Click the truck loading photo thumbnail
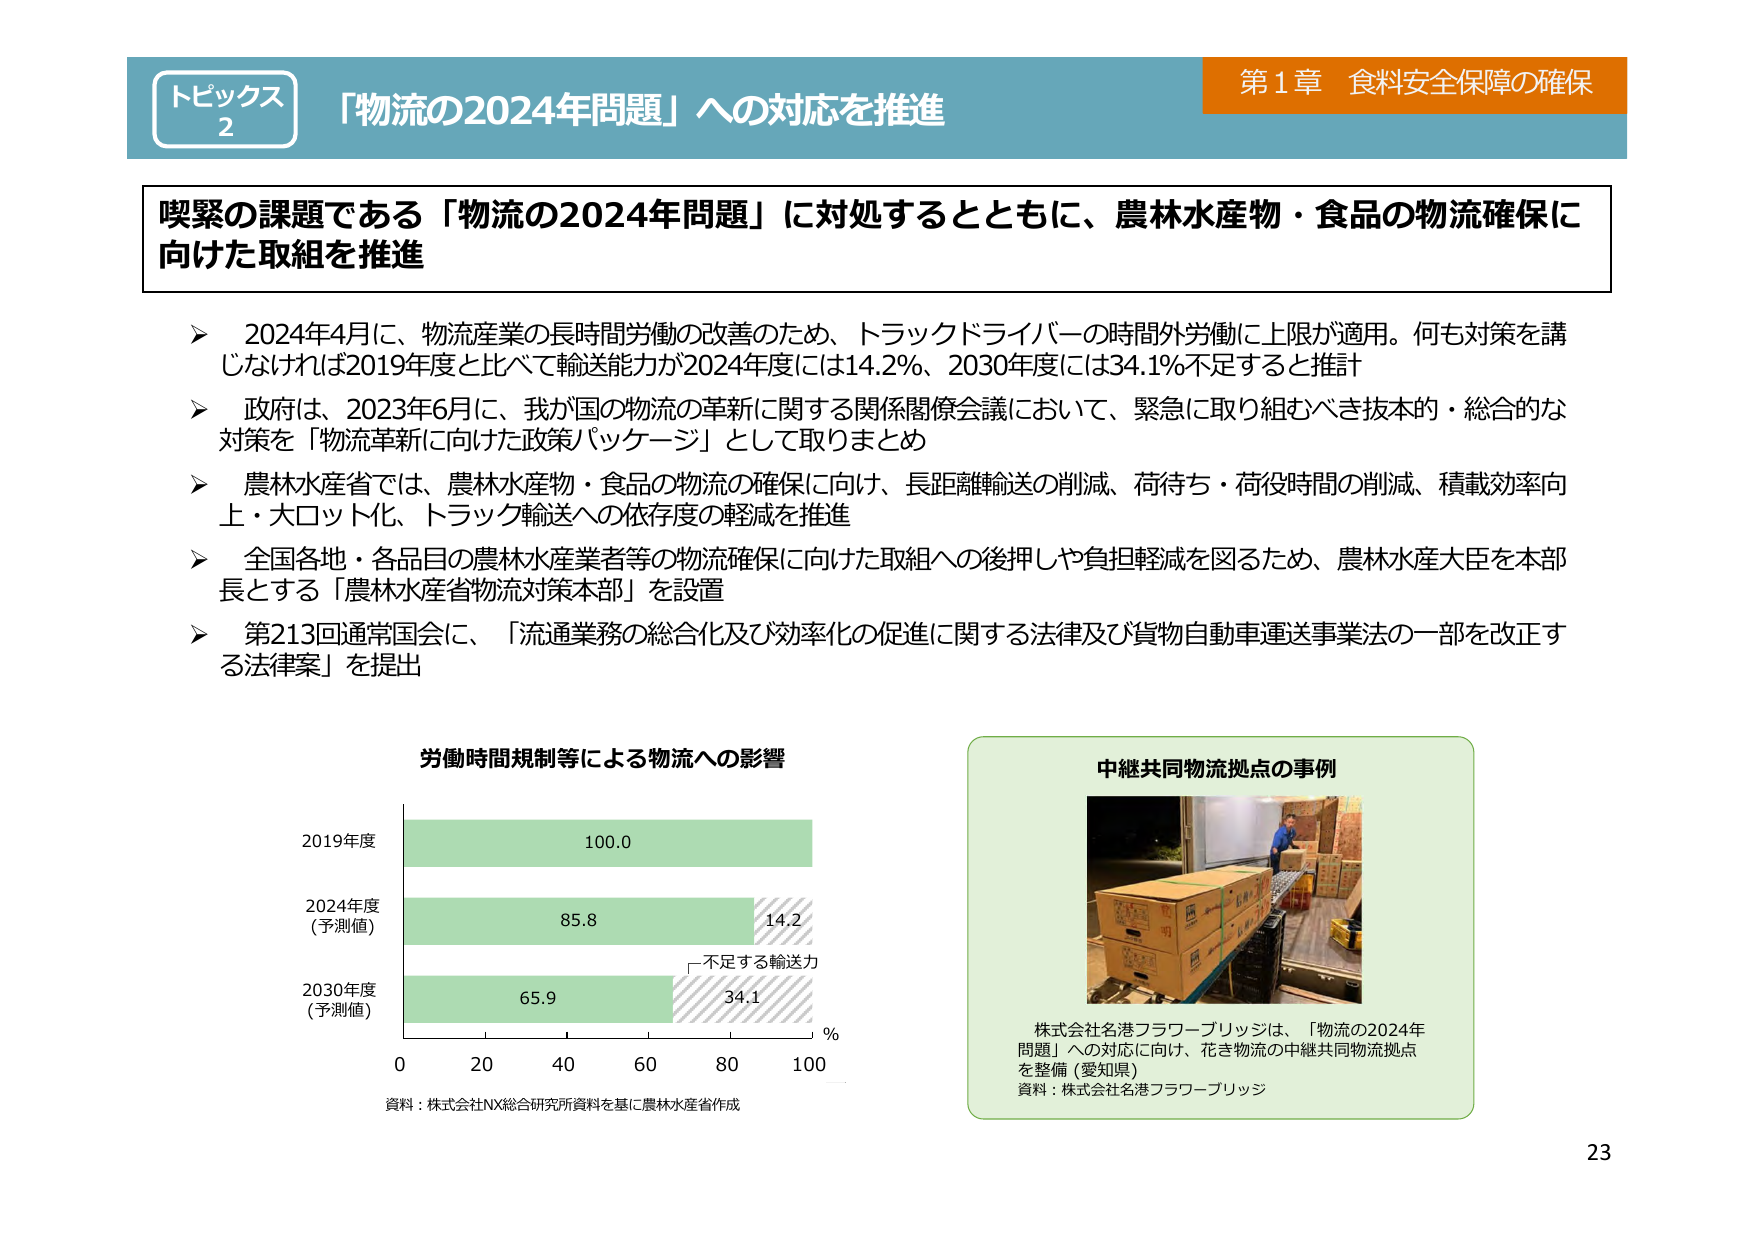The width and height of the screenshot is (1755, 1241). click(1224, 899)
